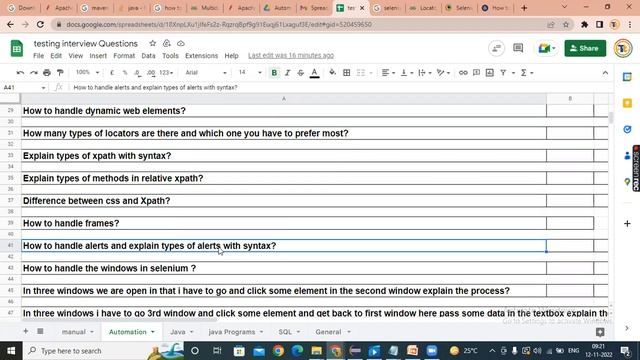Open the Format menu

click(x=124, y=56)
